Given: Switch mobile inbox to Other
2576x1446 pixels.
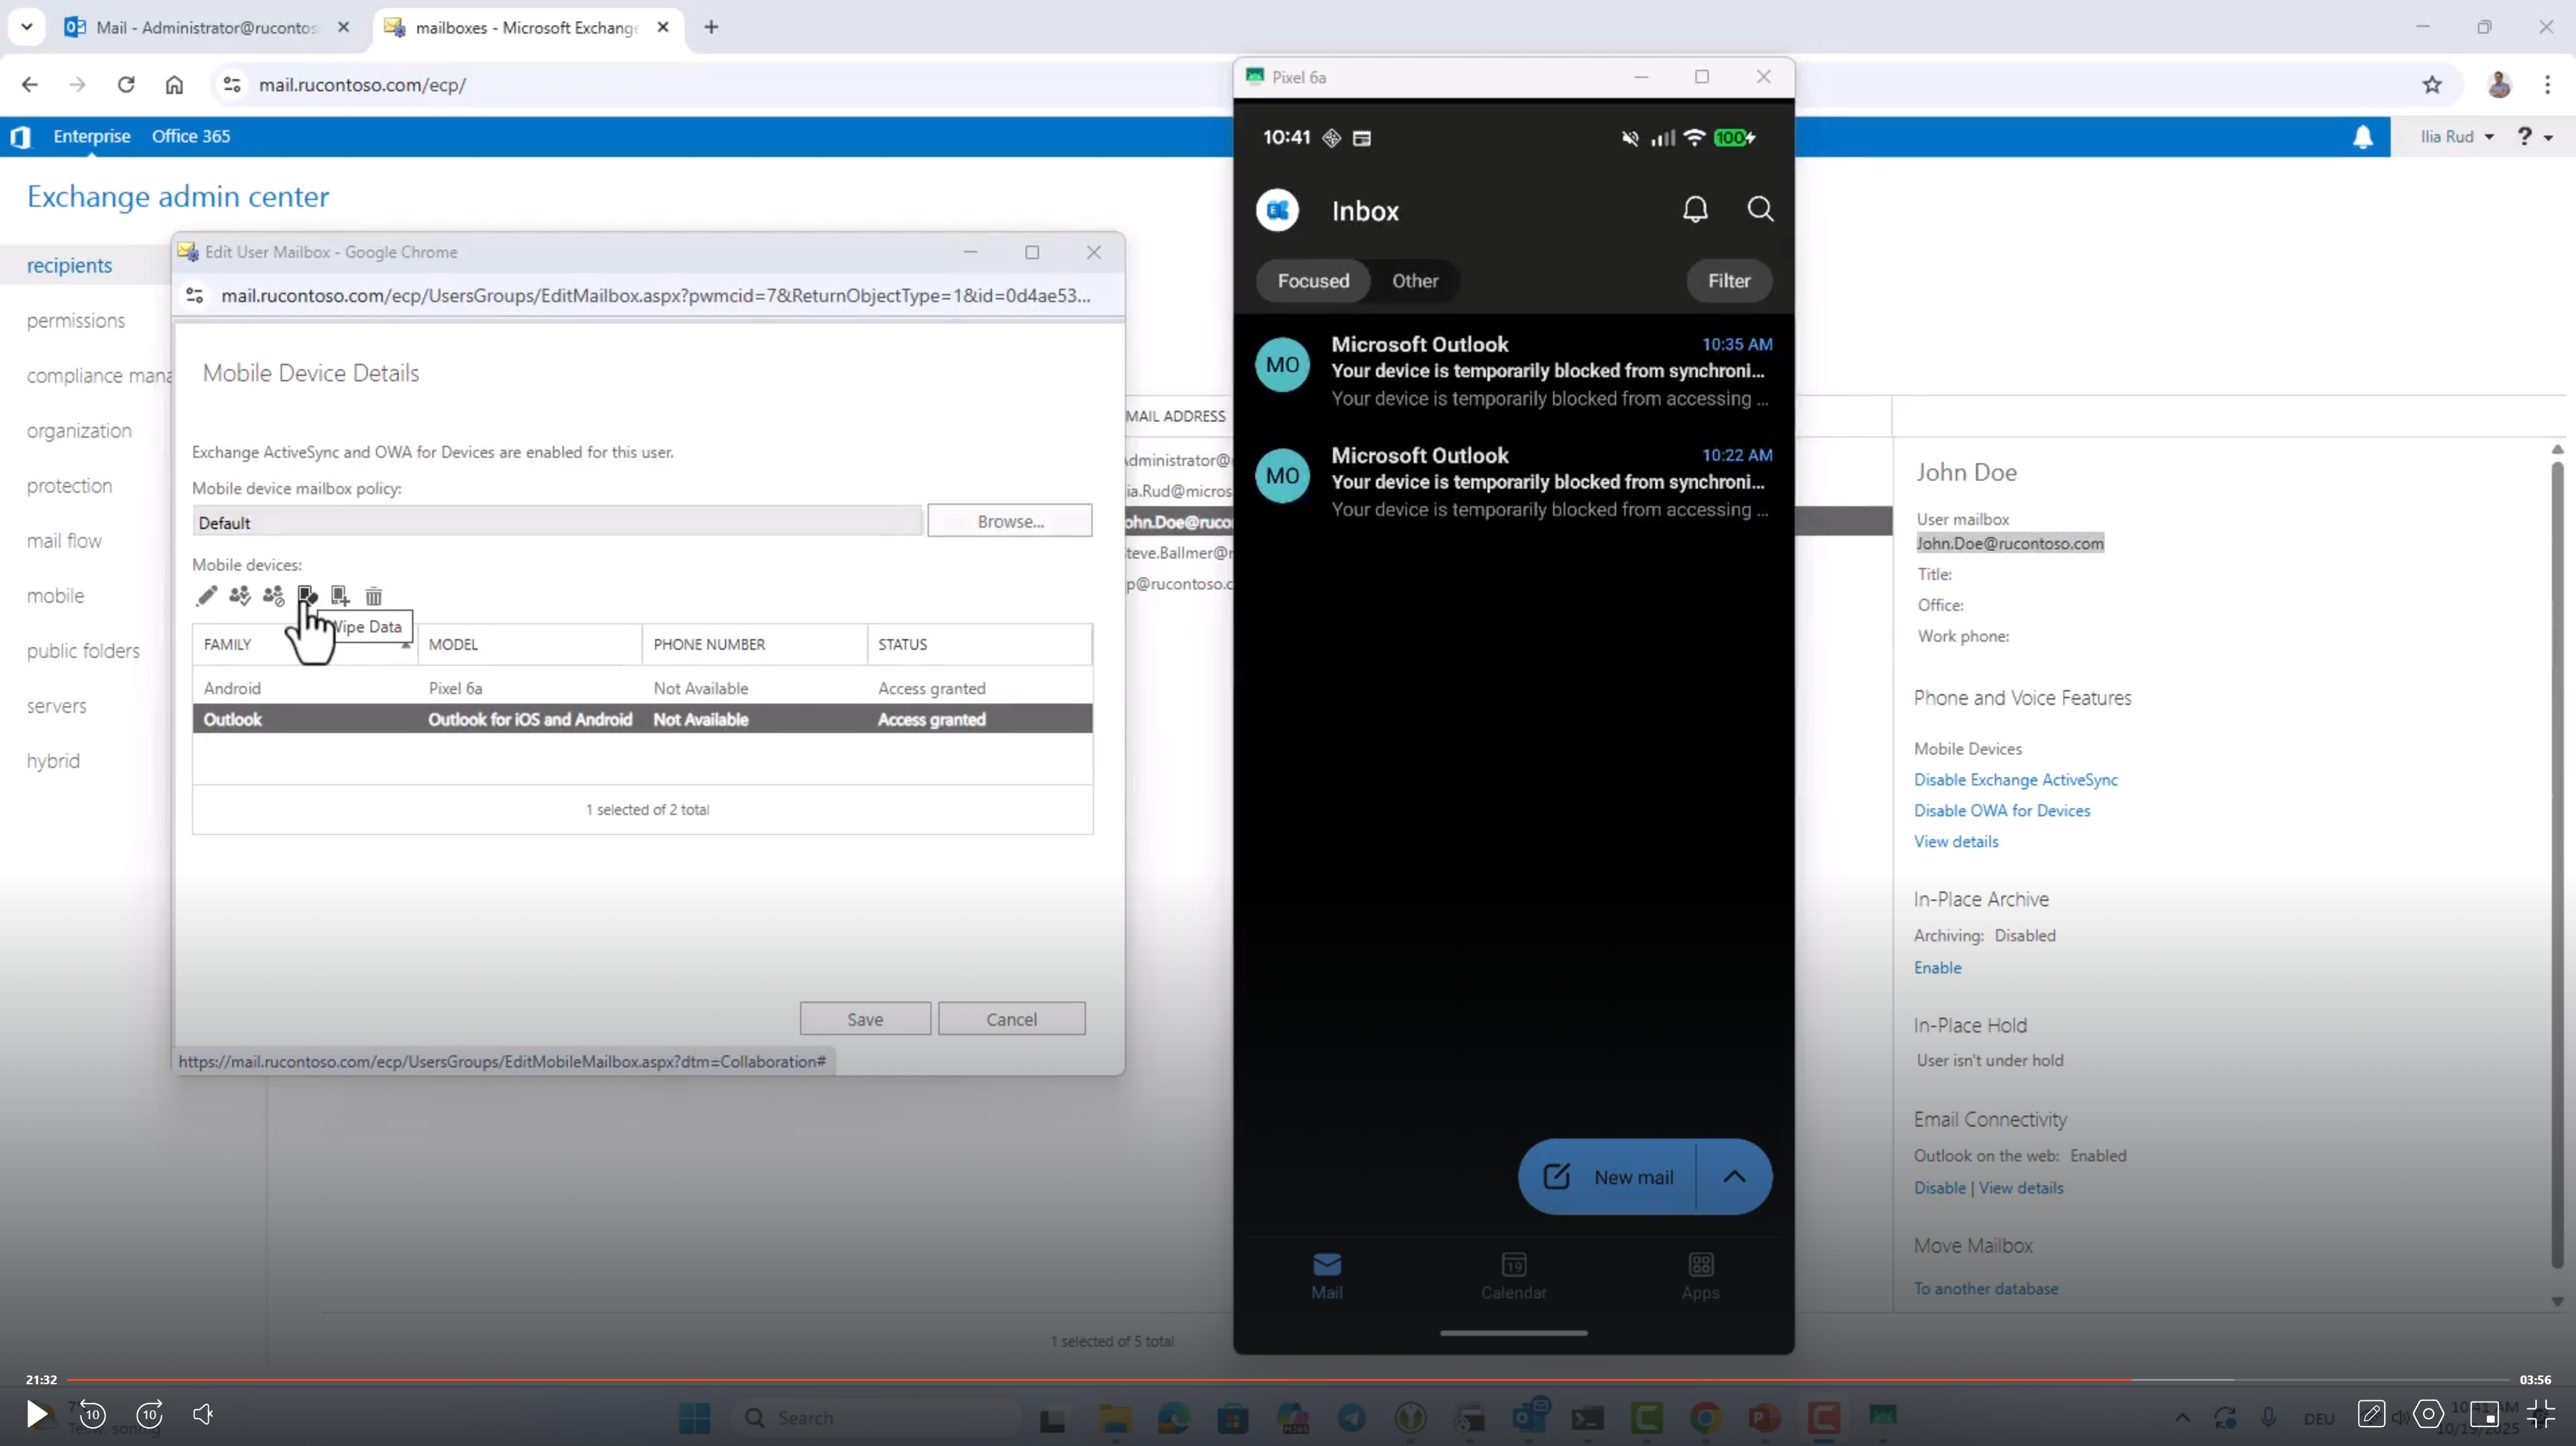Looking at the screenshot, I should [x=1414, y=281].
